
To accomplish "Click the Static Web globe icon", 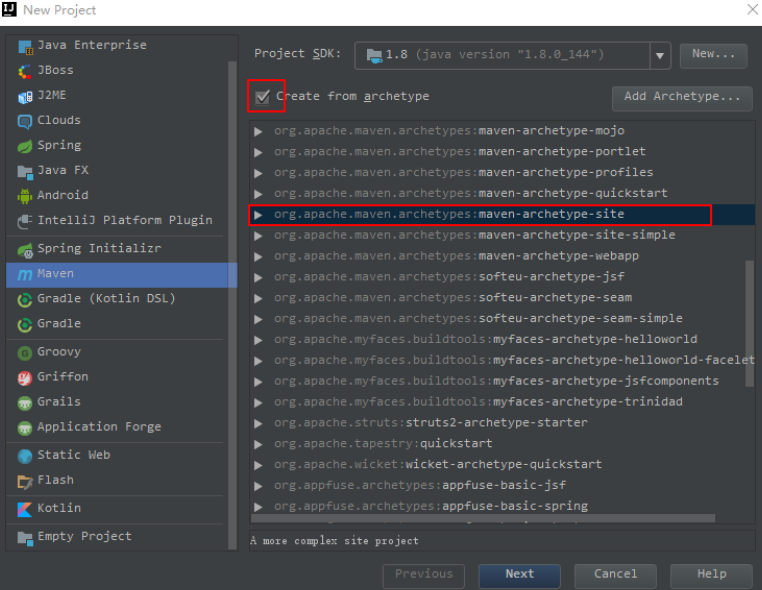I will (25, 456).
